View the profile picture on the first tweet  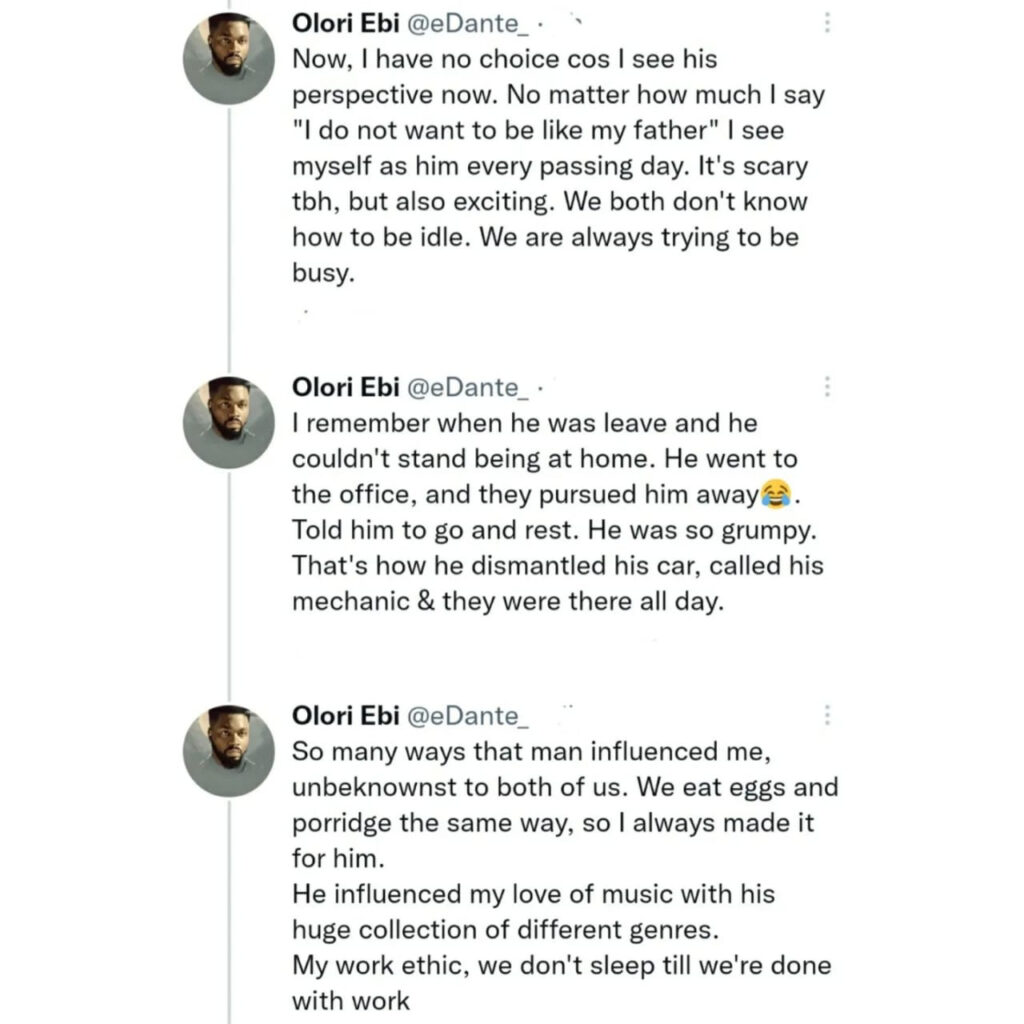click(x=229, y=59)
